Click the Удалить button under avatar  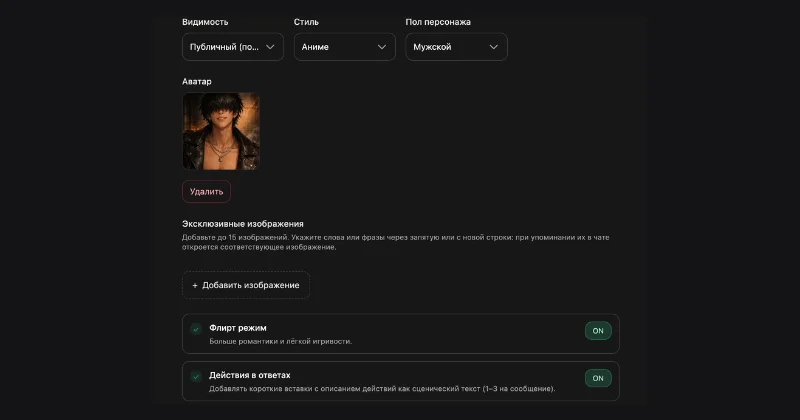pos(206,192)
